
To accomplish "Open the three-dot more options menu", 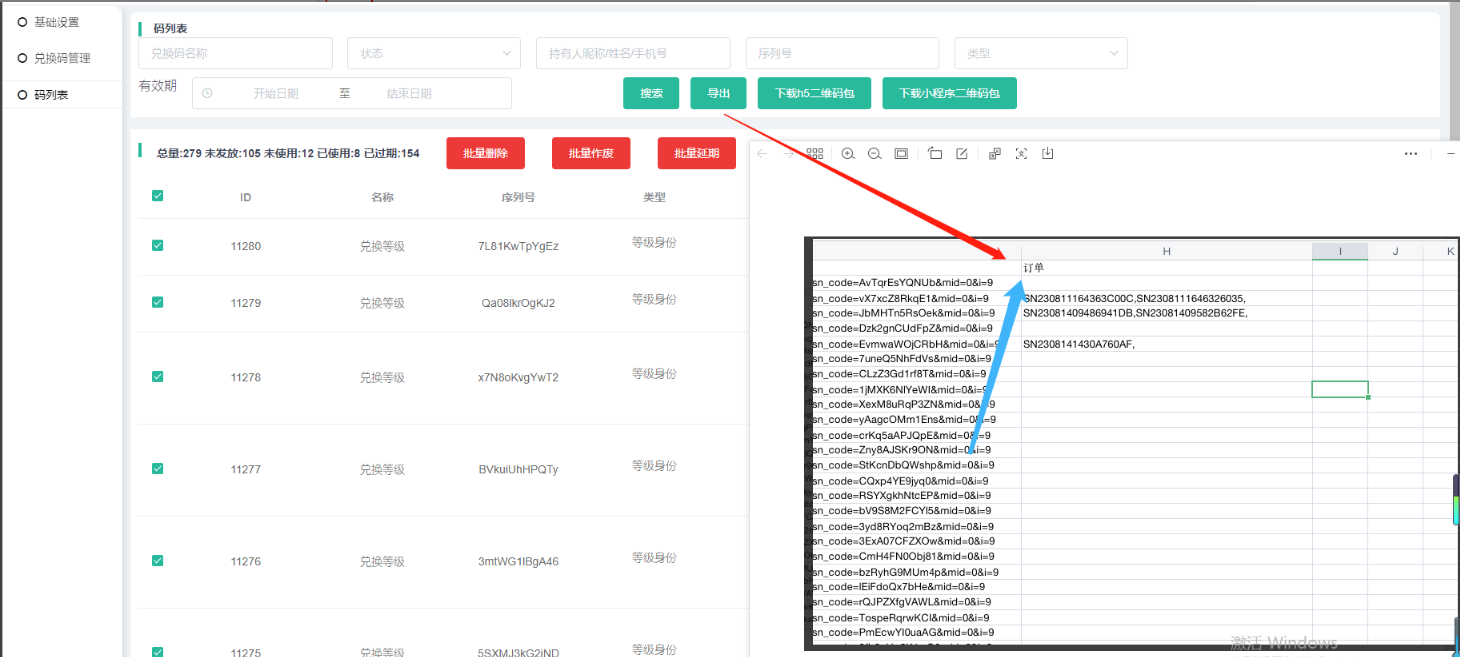I will [x=1410, y=154].
